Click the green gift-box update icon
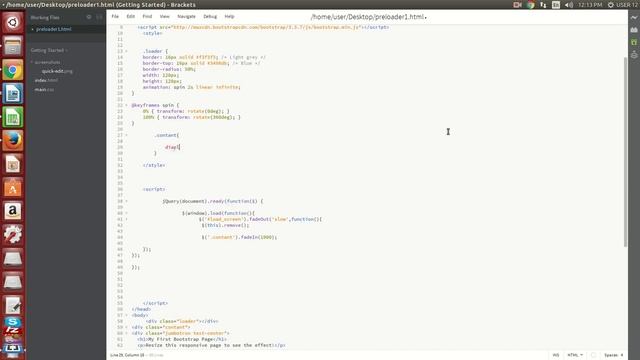This screenshot has height=360, width=640. (634, 42)
